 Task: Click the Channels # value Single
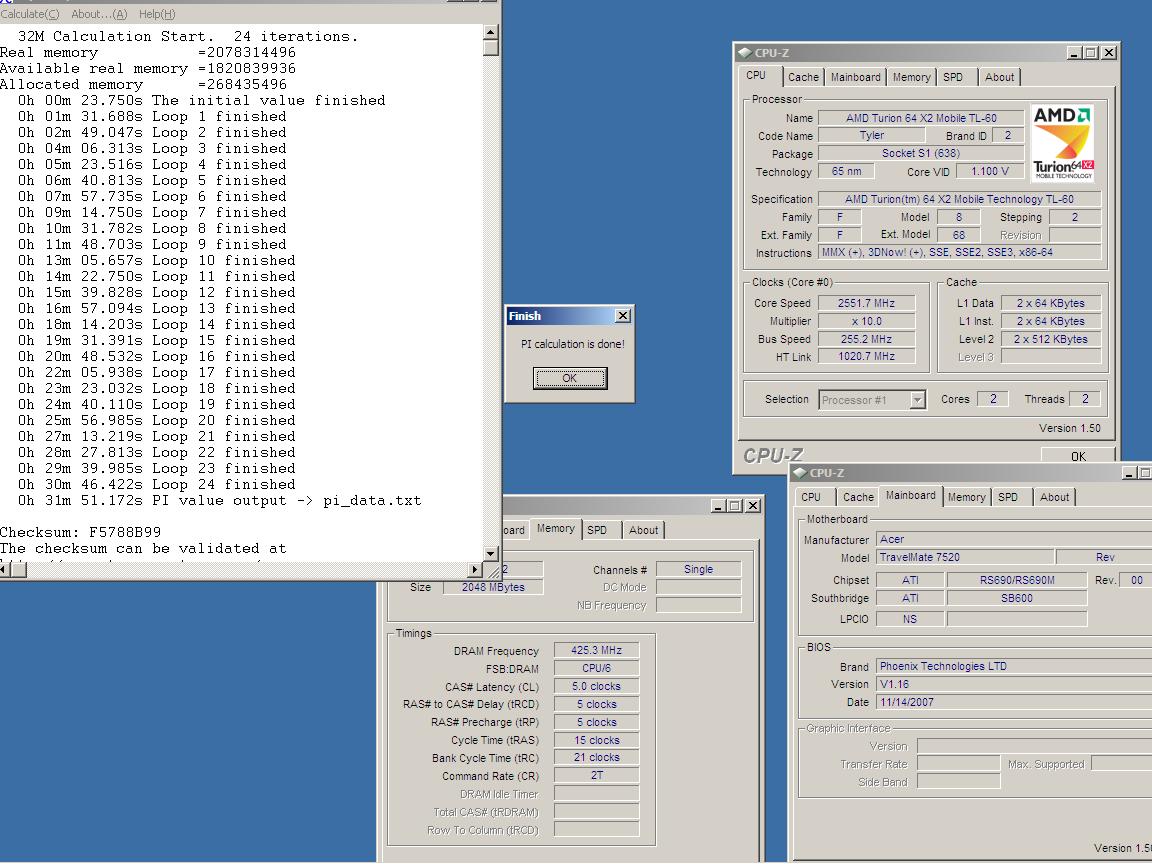(x=698, y=569)
